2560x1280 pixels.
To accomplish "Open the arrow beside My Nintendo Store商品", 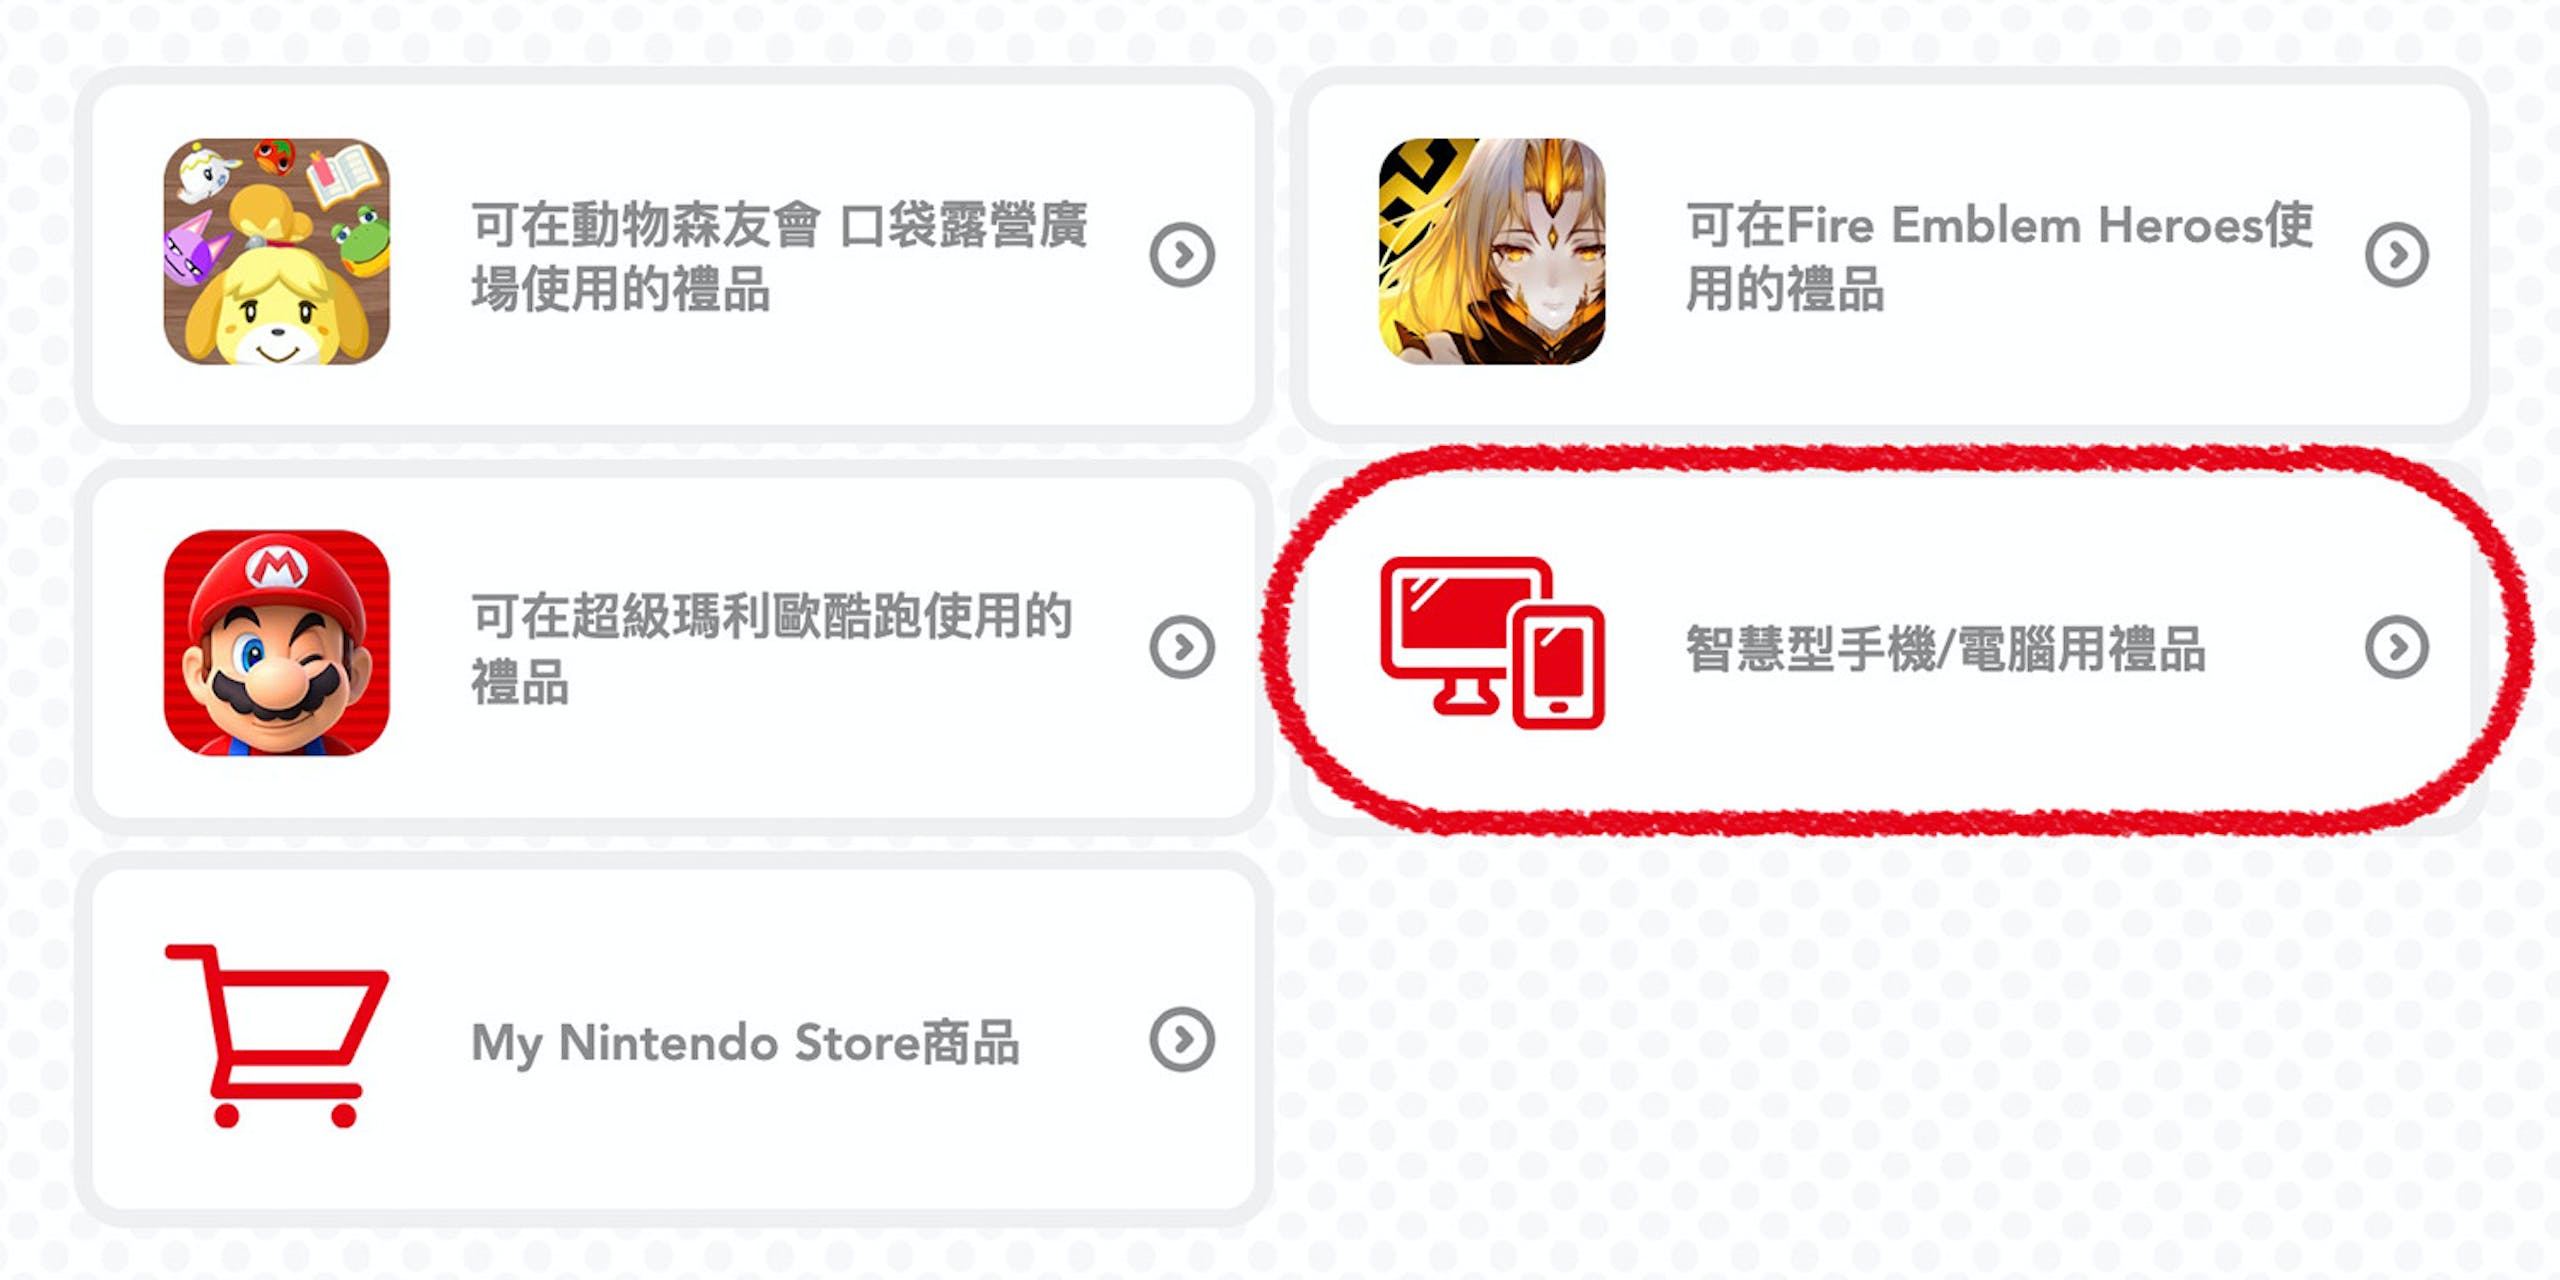I will point(1182,1039).
